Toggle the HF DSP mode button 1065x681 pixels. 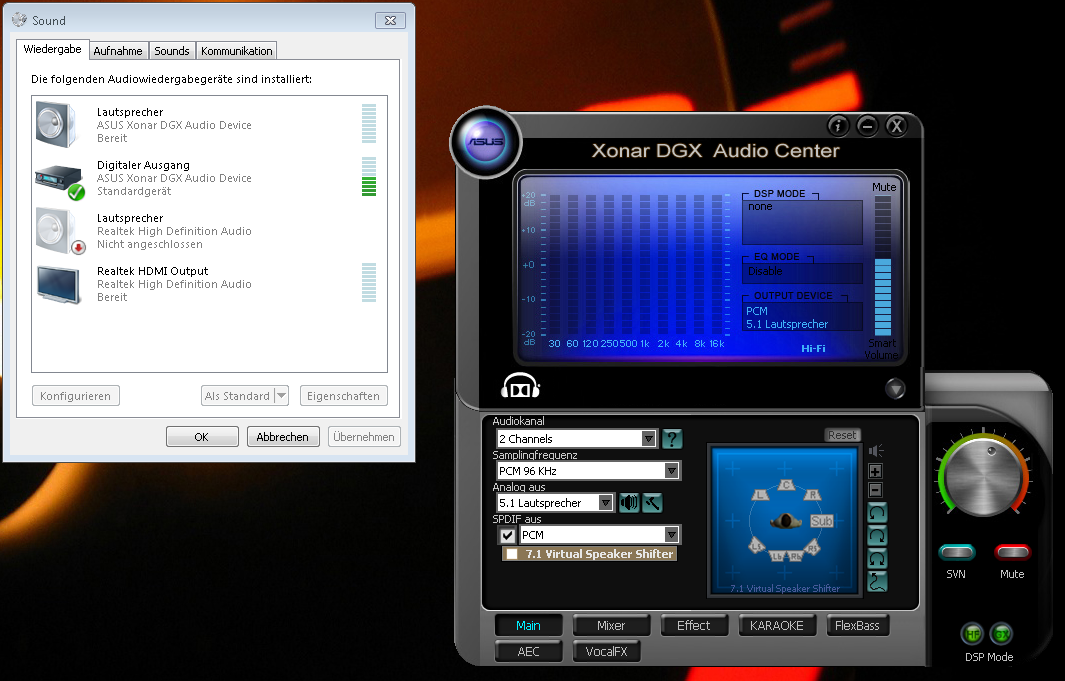click(973, 634)
